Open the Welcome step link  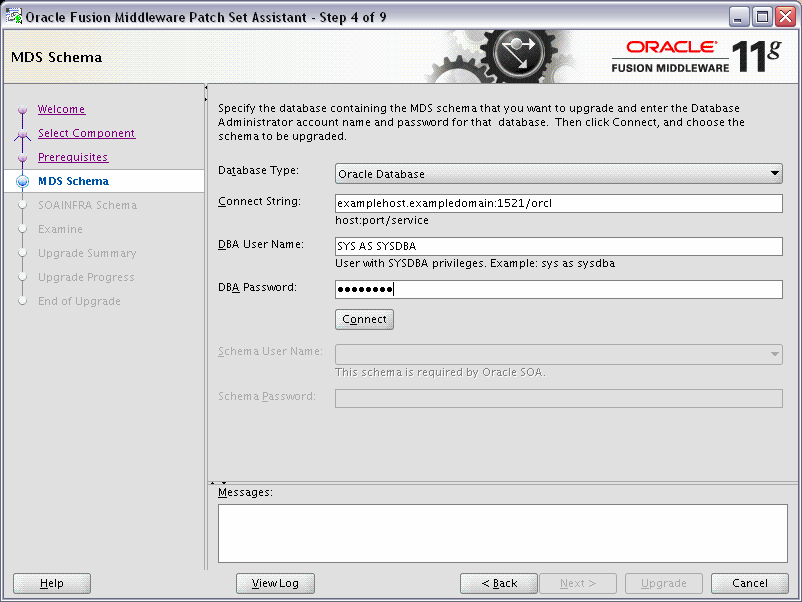point(61,109)
